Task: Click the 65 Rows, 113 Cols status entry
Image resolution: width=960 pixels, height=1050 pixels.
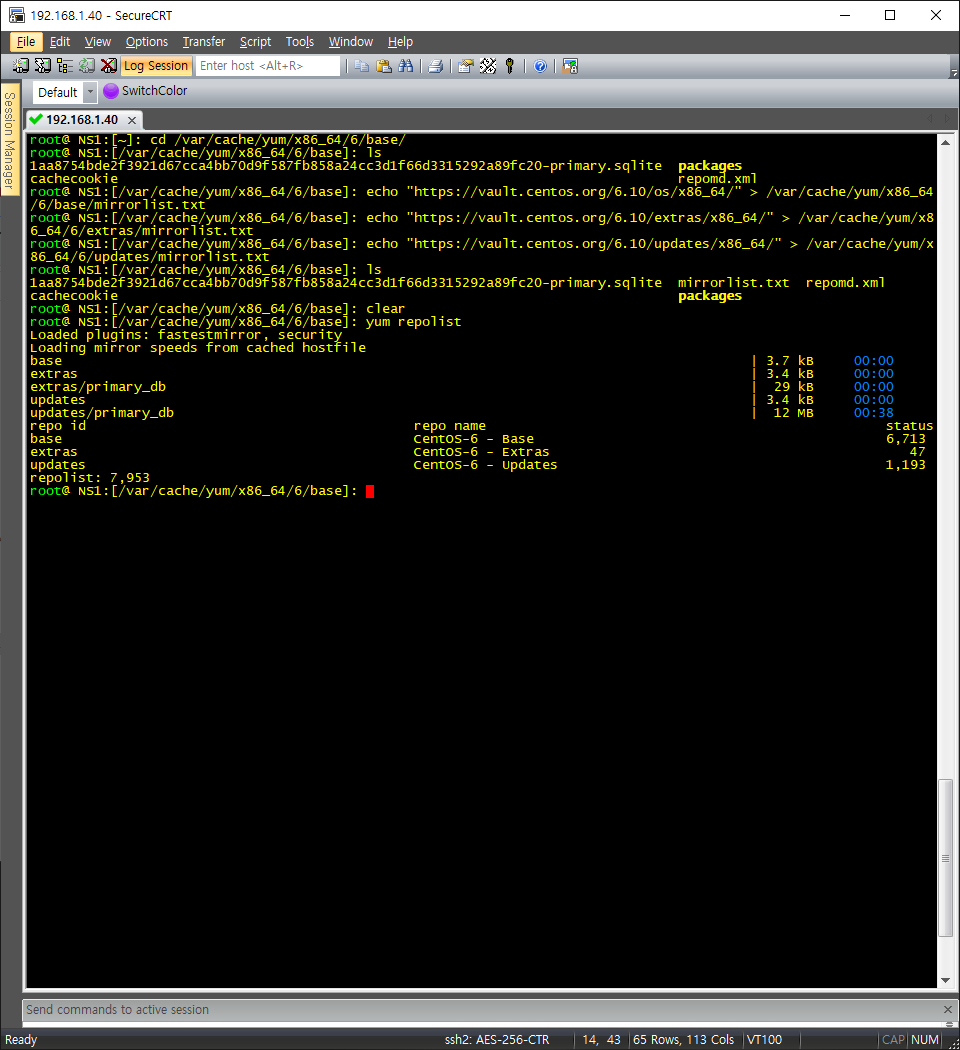Action: (x=684, y=1039)
